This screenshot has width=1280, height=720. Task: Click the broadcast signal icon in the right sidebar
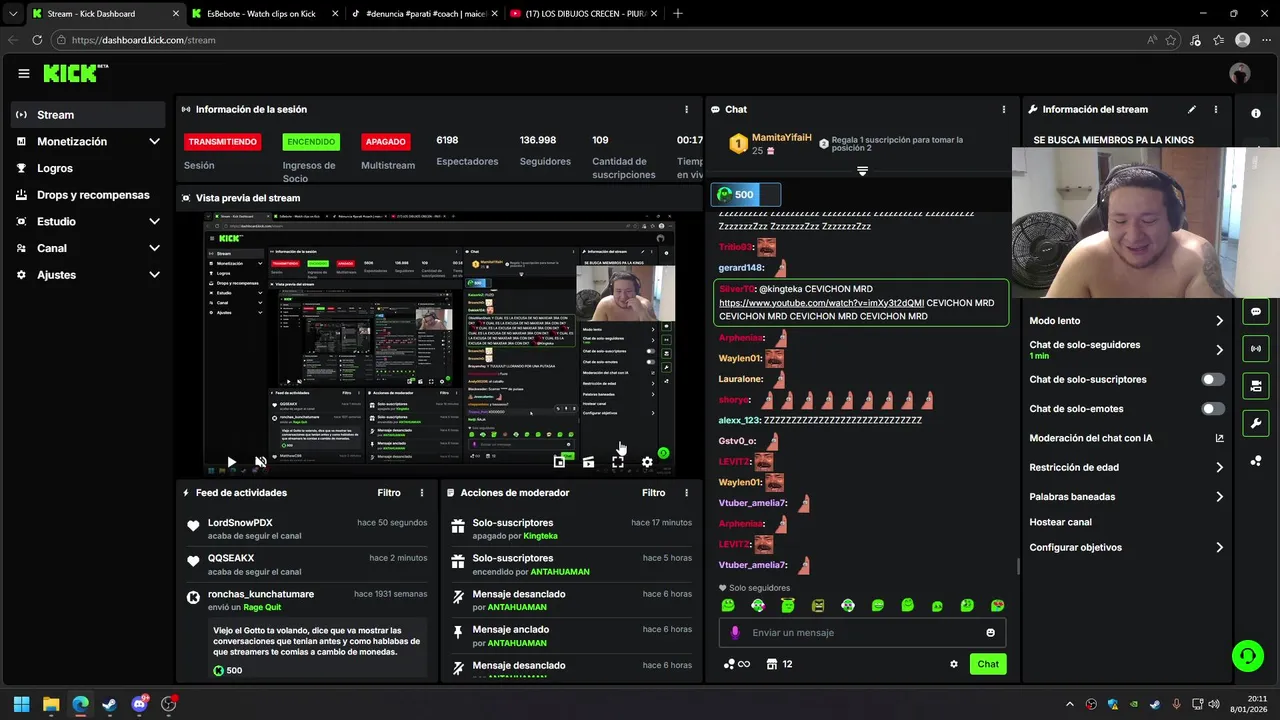(x=1256, y=348)
